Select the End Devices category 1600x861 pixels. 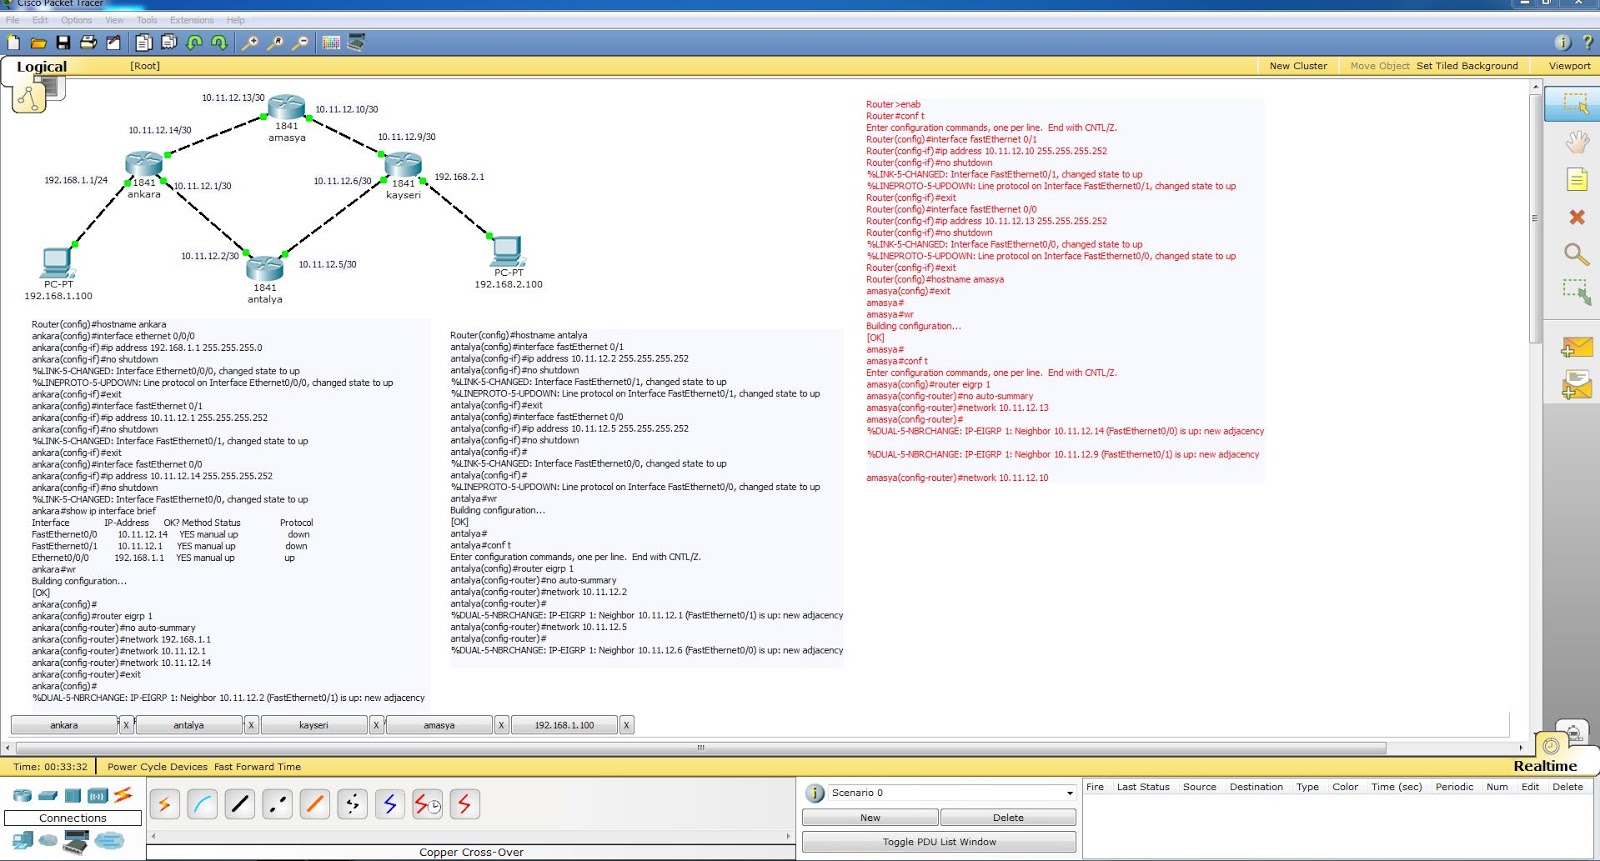pos(22,841)
